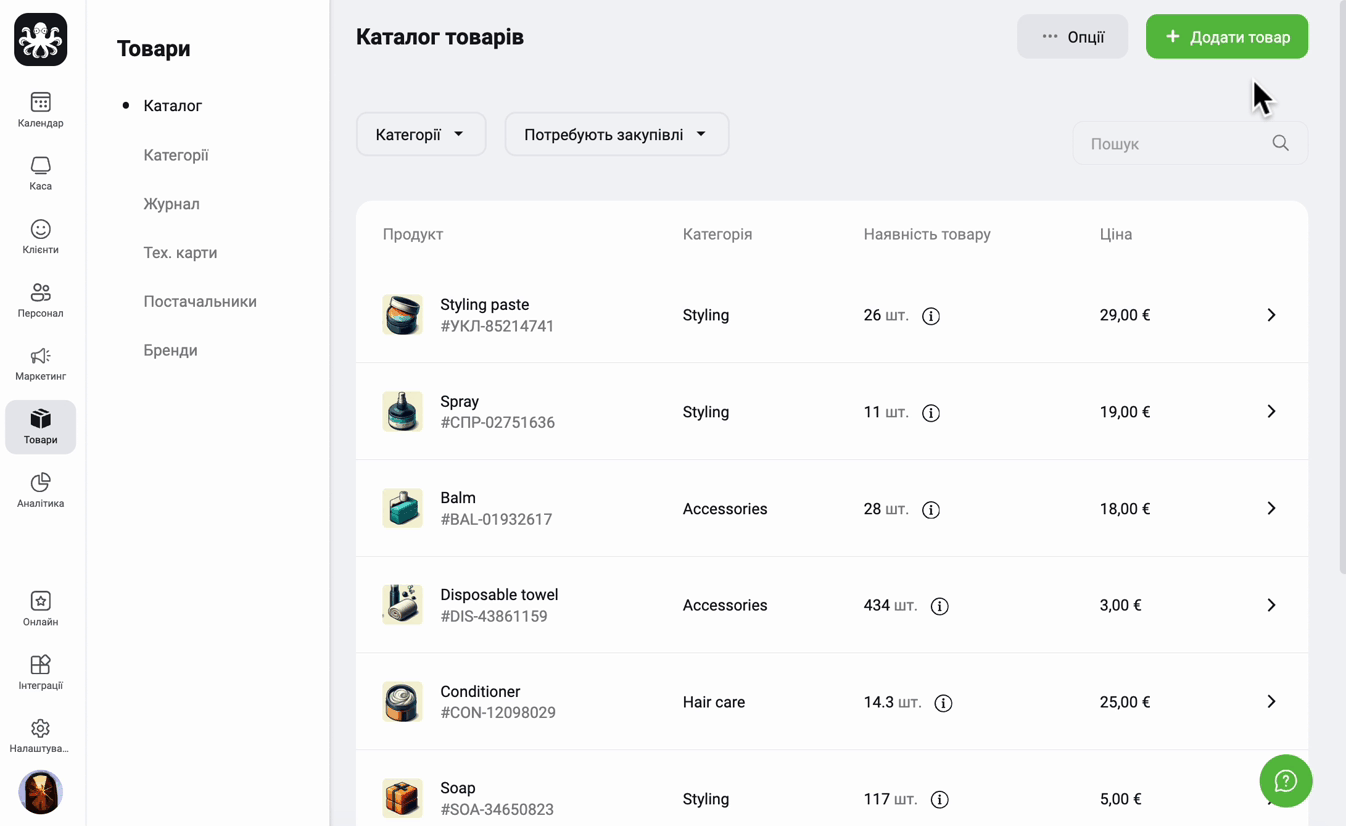Click the 25,00 € price
Viewport: 1346px width, 826px height.
[x=1125, y=702]
